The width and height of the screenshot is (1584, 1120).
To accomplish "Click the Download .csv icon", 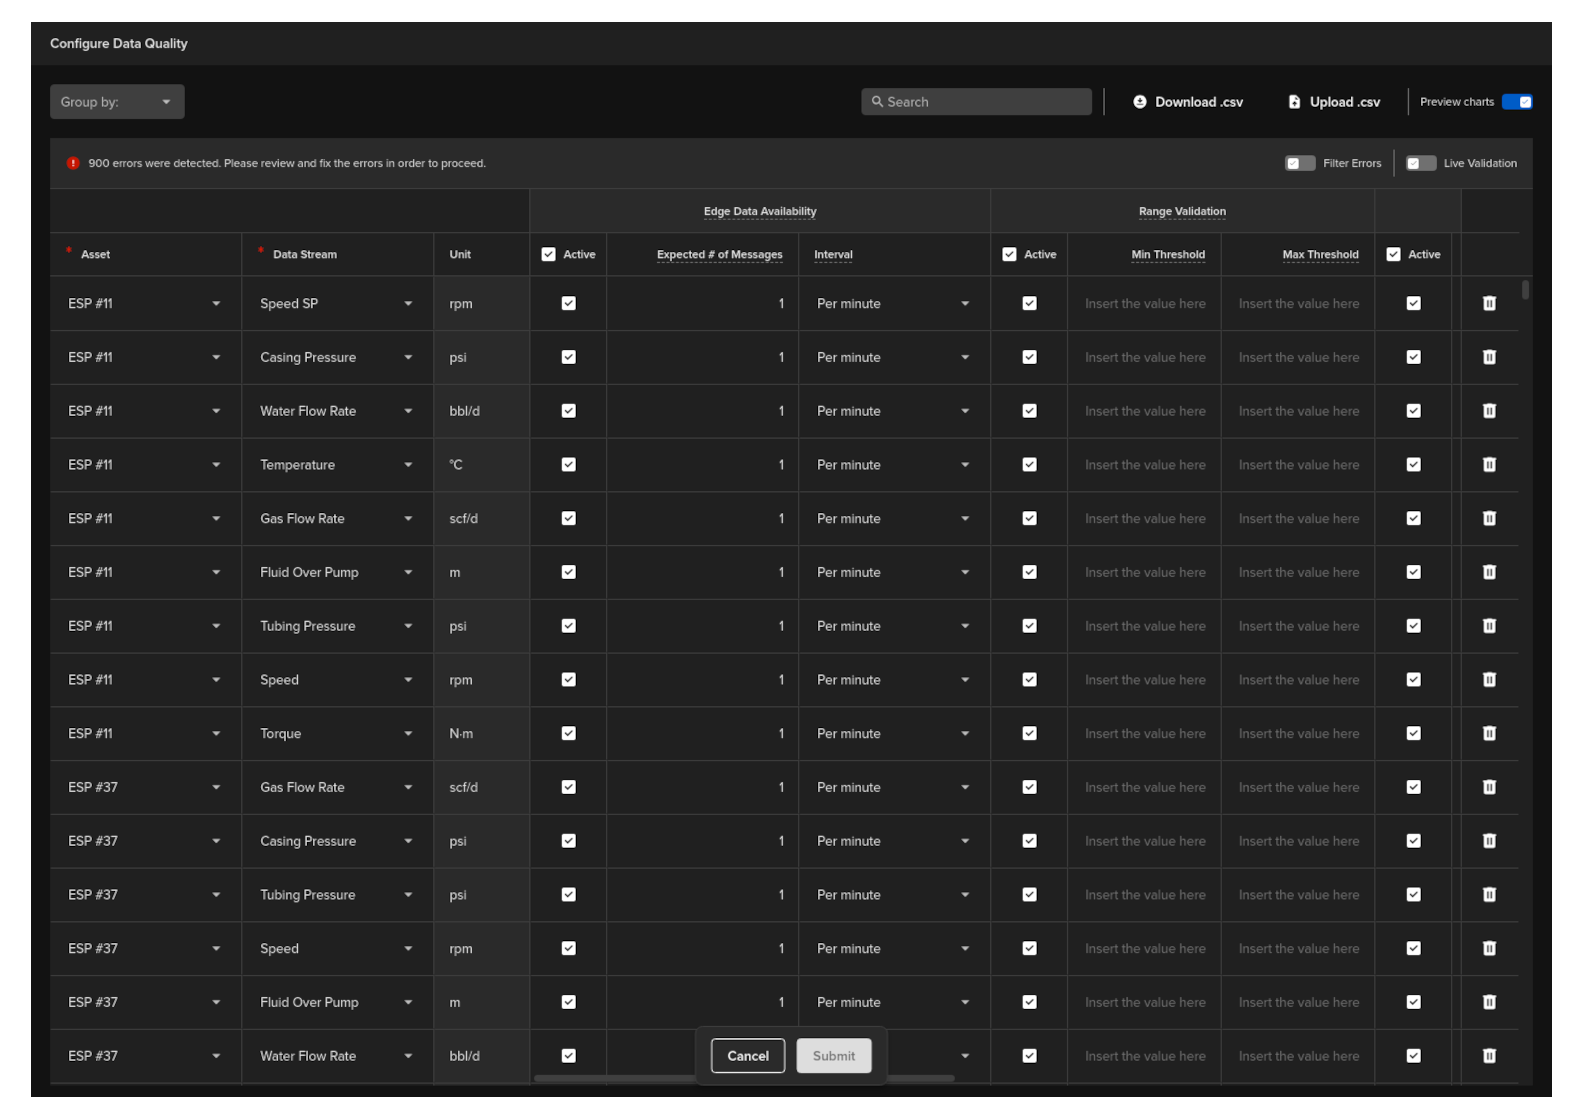I will pyautogui.click(x=1139, y=102).
